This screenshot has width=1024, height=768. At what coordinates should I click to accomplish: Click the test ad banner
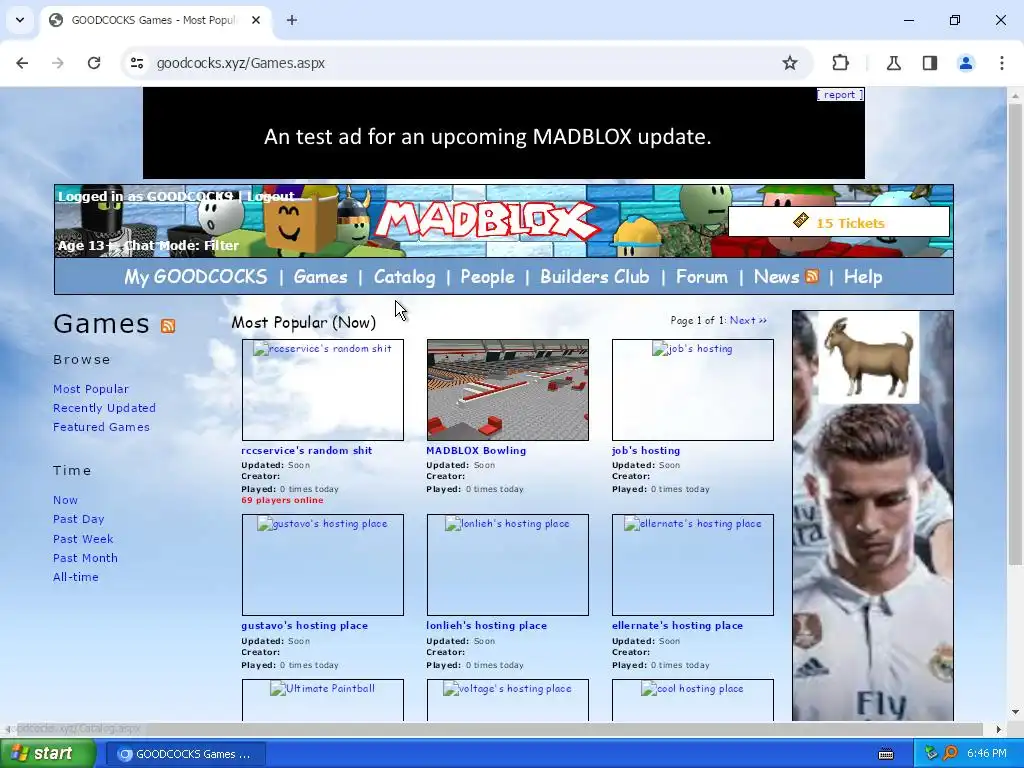[504, 133]
